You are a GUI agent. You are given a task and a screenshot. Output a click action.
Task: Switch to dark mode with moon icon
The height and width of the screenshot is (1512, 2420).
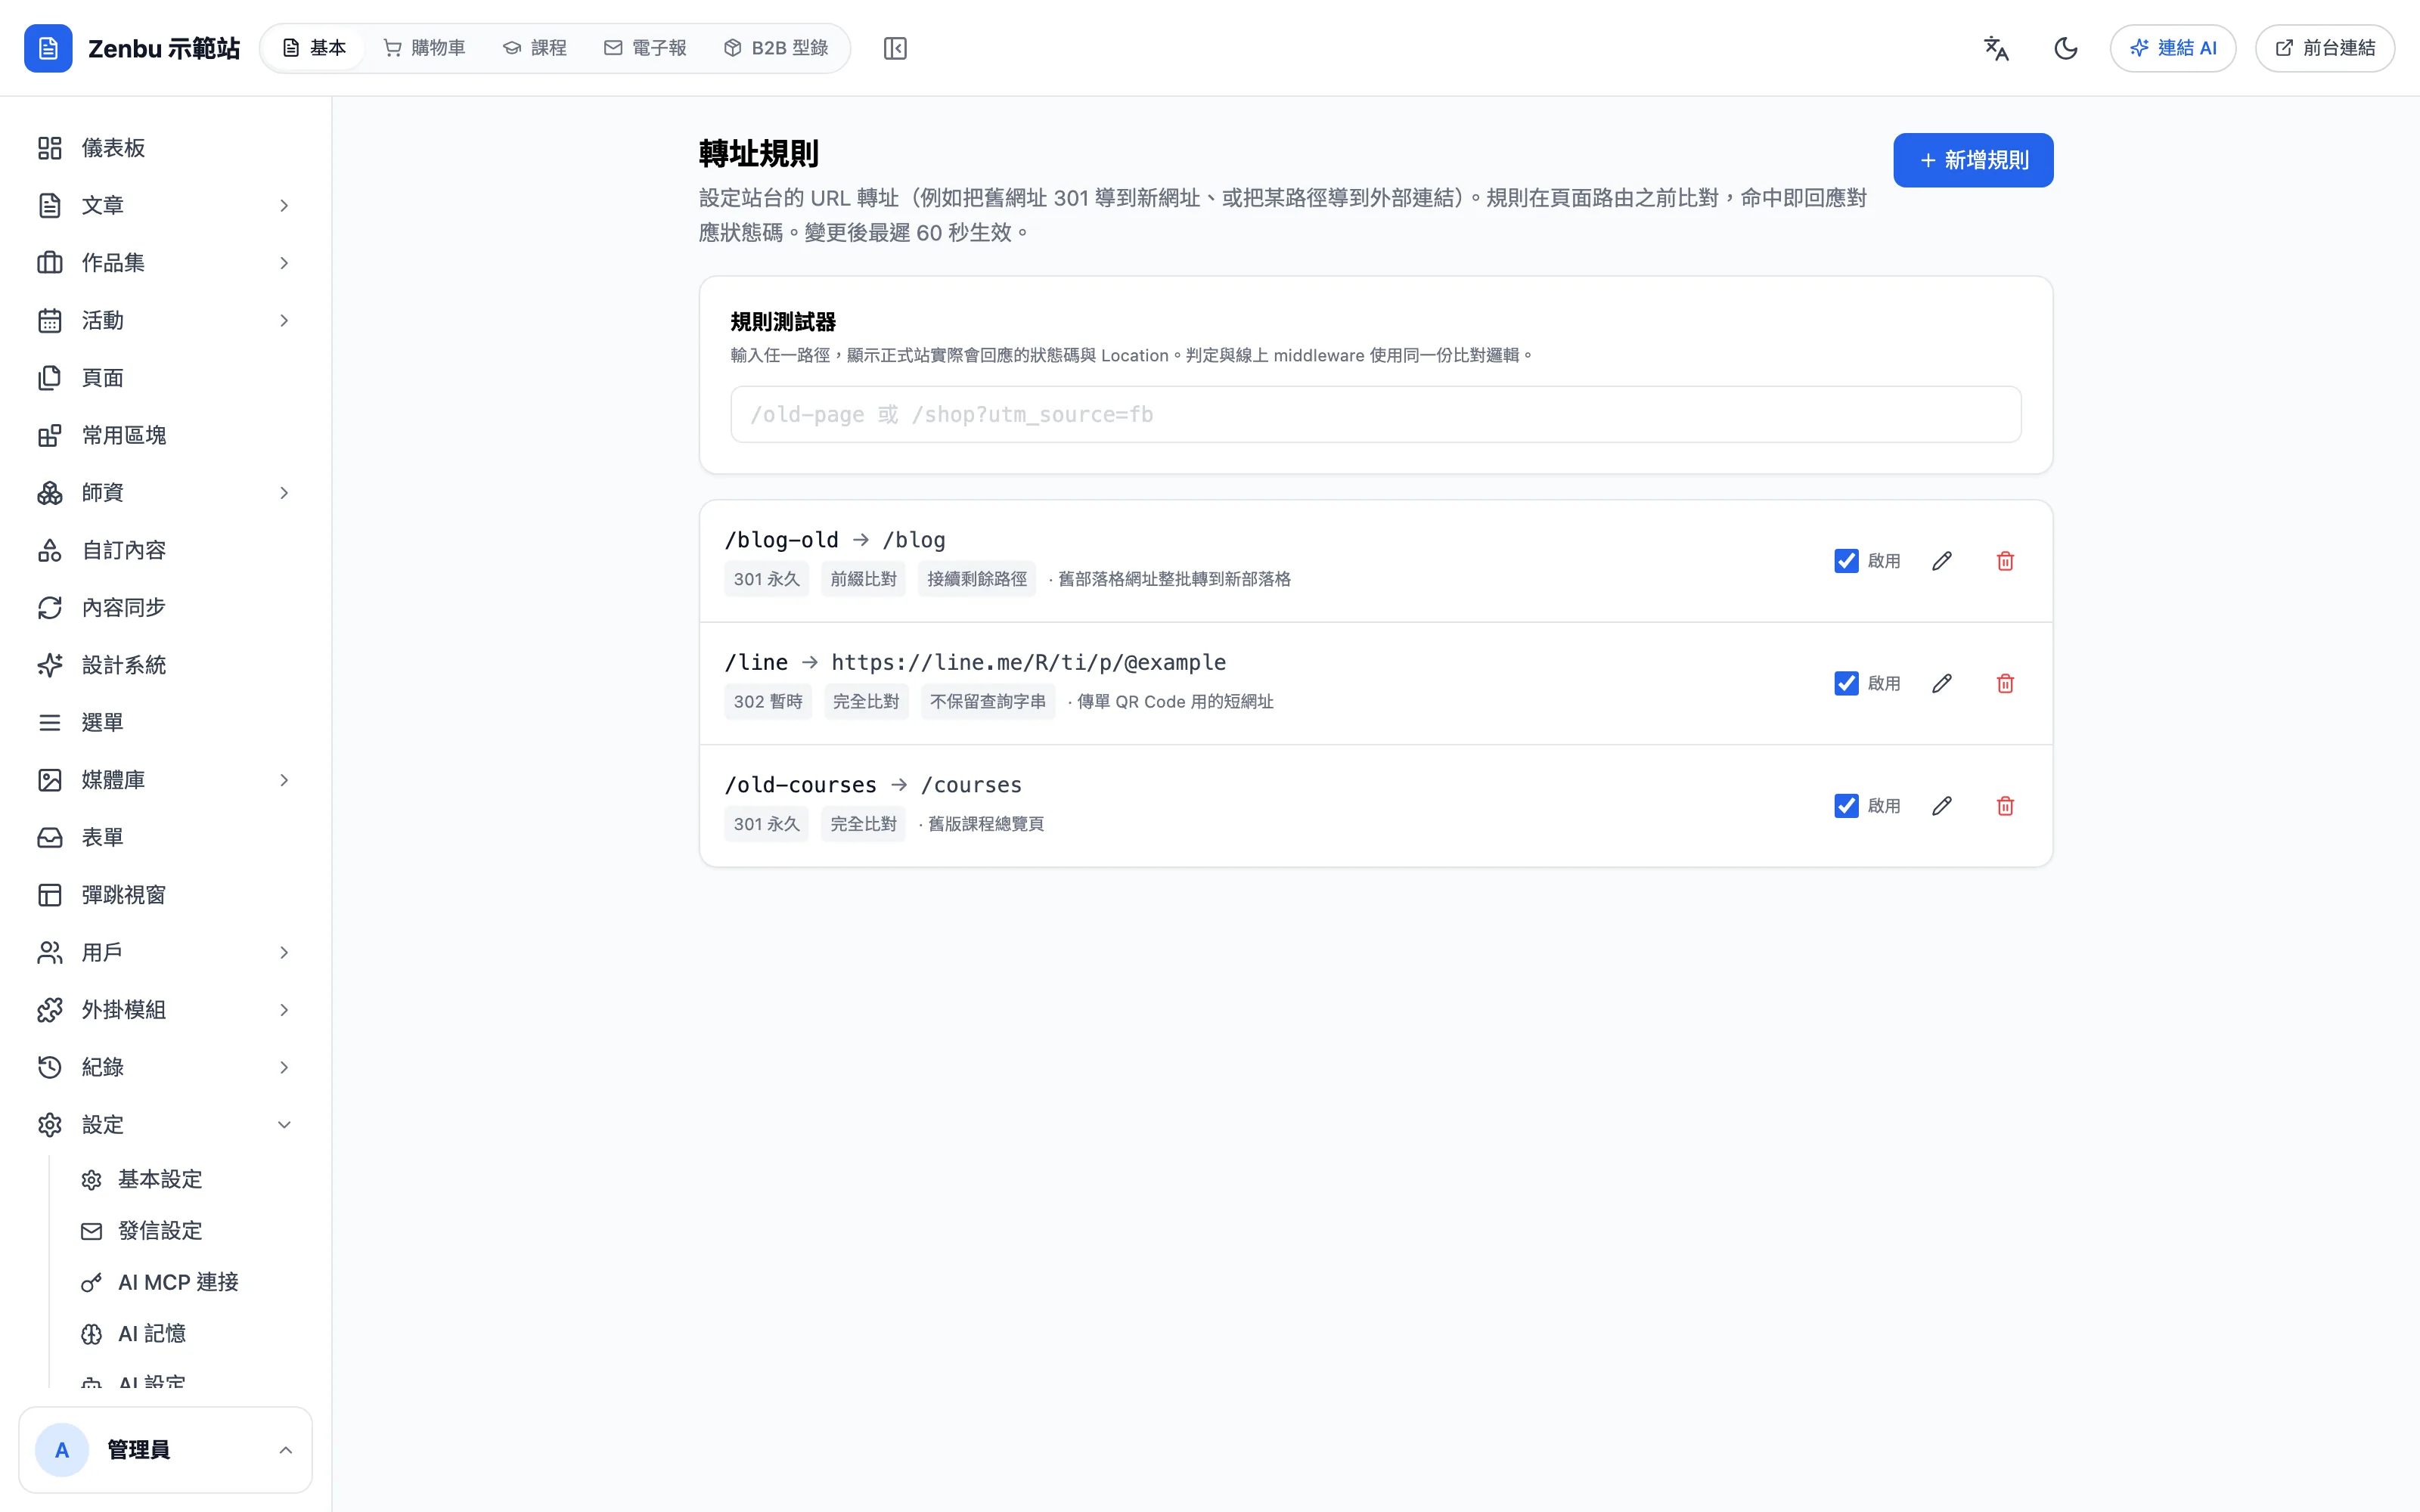(2066, 48)
